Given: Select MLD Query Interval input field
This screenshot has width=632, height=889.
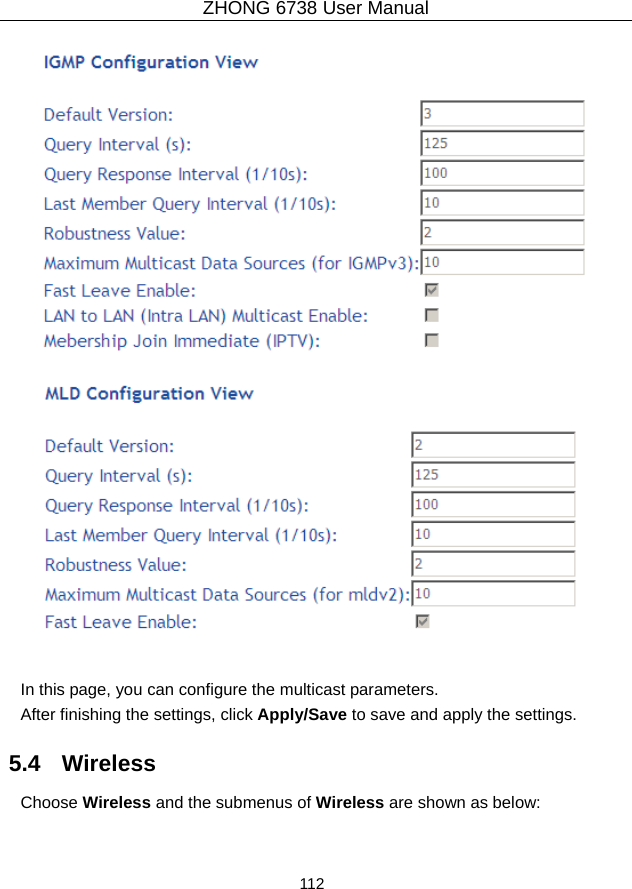Looking at the screenshot, I should point(494,475).
